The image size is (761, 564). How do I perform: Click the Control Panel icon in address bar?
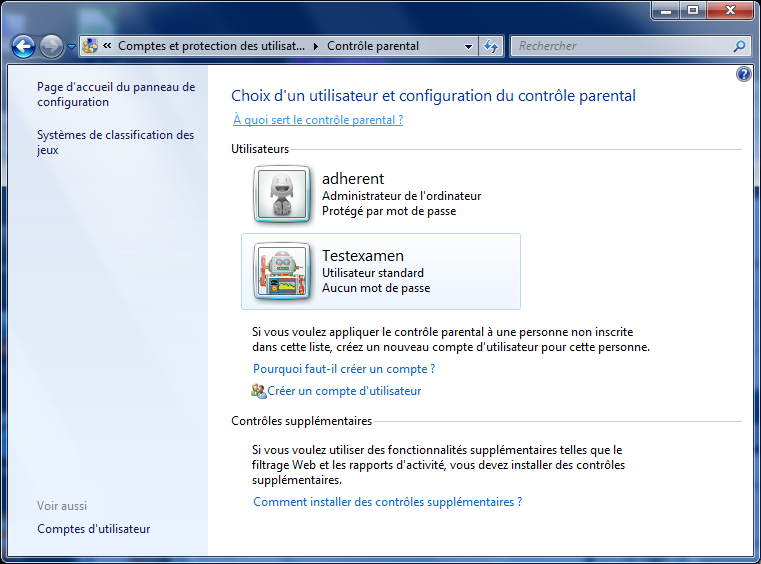coord(90,46)
